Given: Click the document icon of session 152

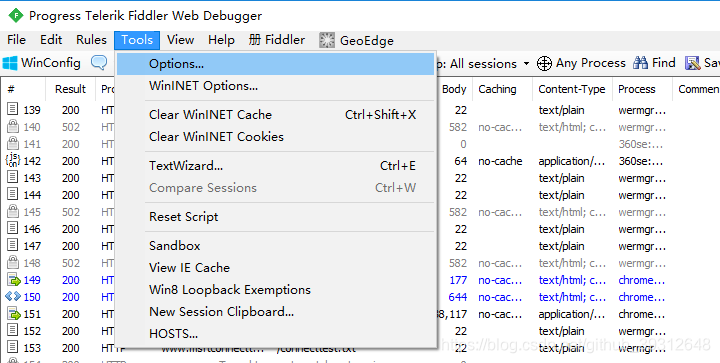Looking at the screenshot, I should (x=13, y=330).
